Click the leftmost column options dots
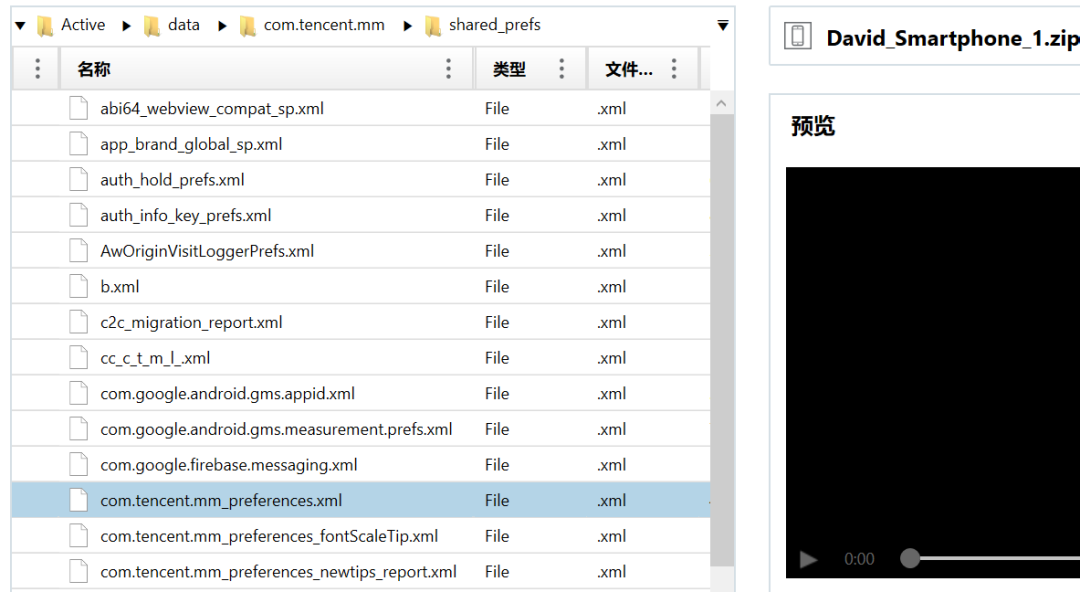 click(x=37, y=68)
